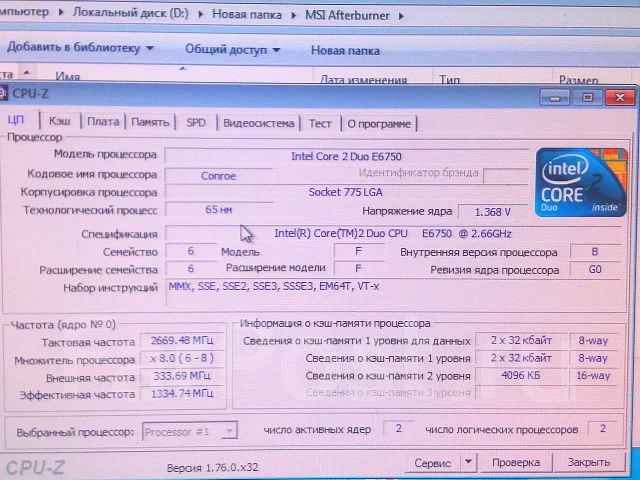Open the Тест tab
Viewport: 640px width, 480px height.
pos(320,123)
